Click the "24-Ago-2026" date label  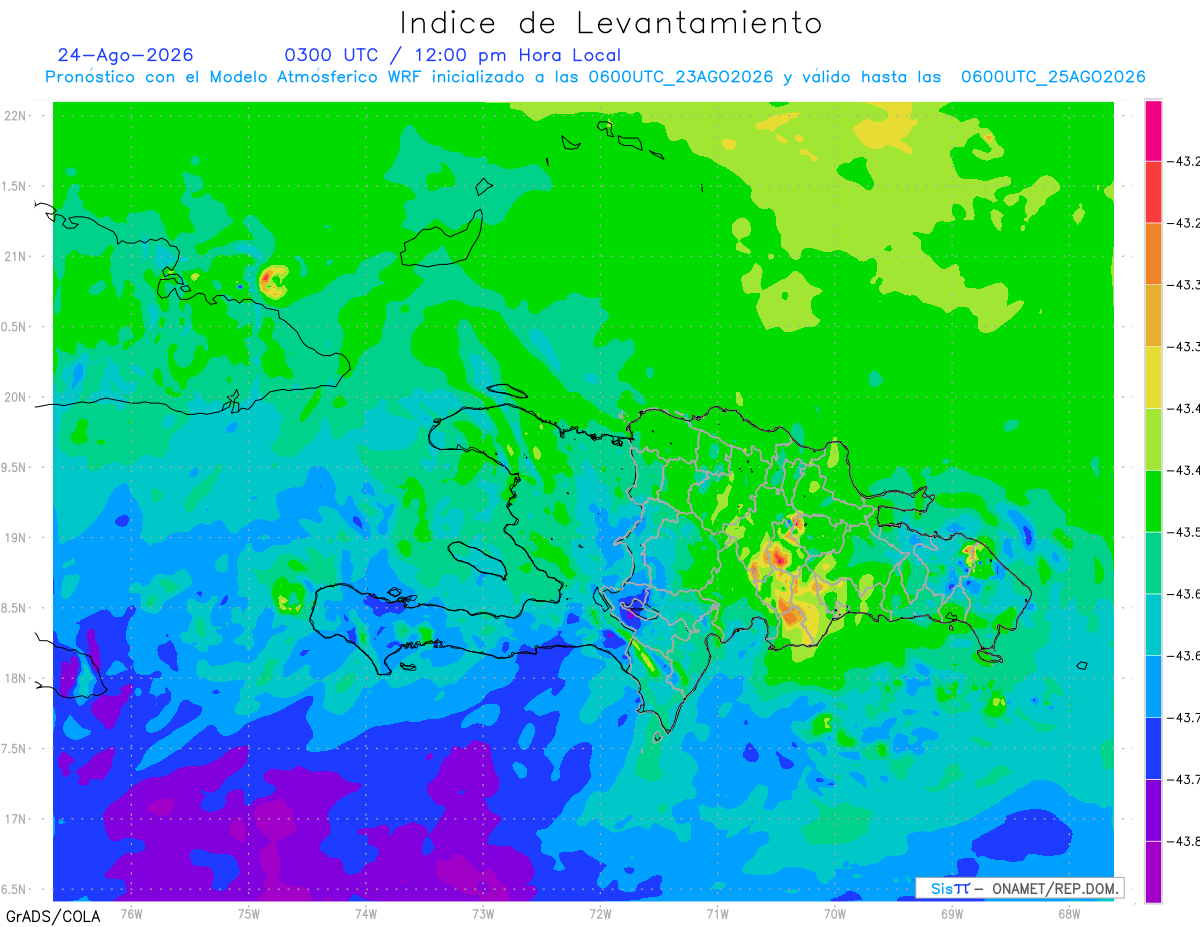tap(125, 55)
